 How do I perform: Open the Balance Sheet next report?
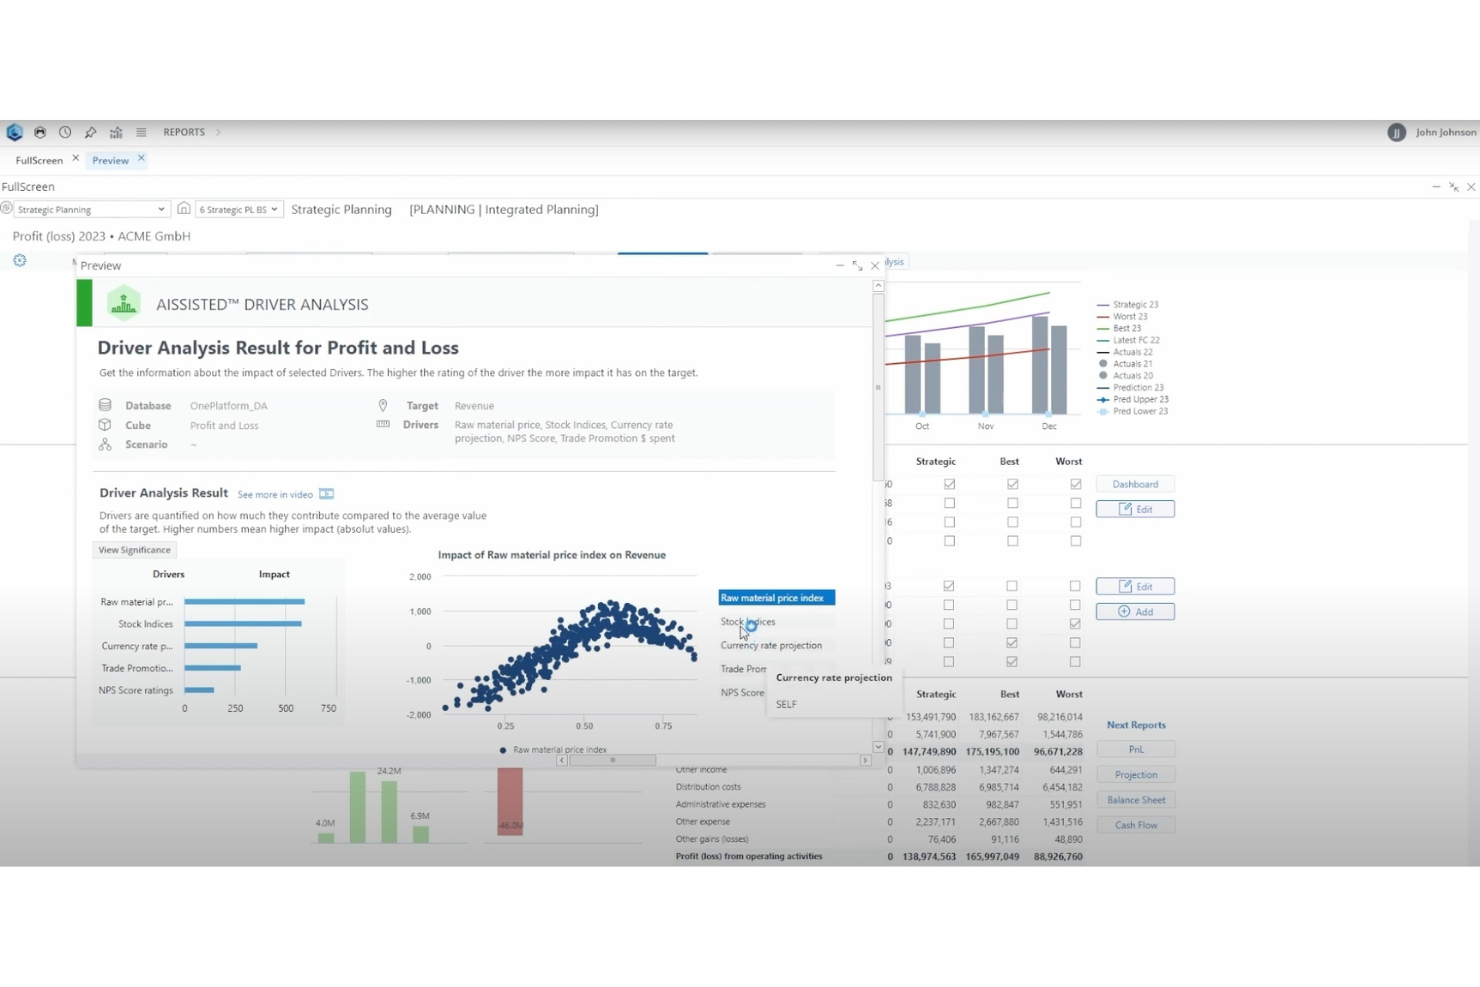(x=1136, y=800)
